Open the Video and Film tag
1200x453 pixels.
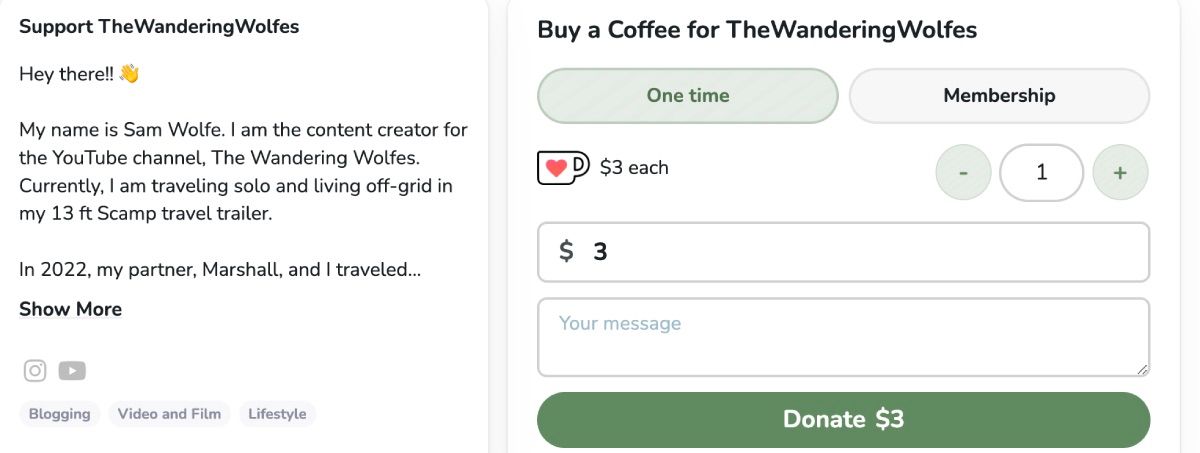click(x=169, y=414)
